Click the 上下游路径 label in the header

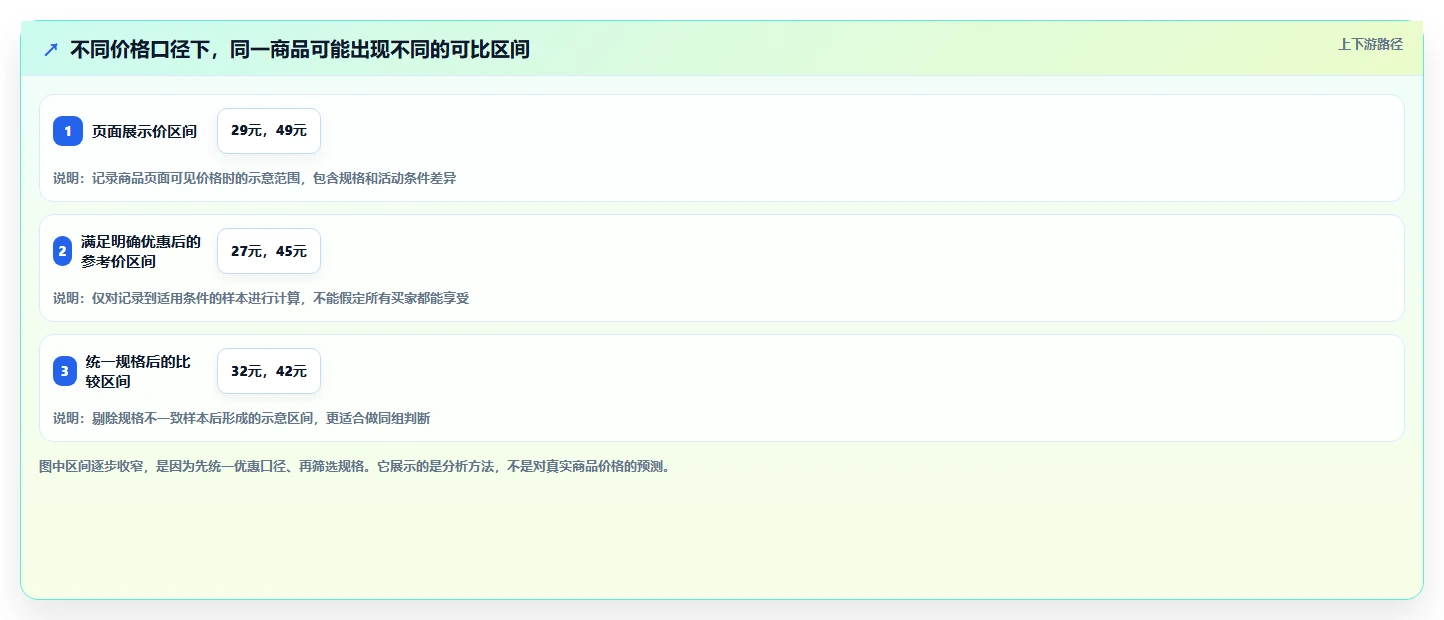[1371, 44]
